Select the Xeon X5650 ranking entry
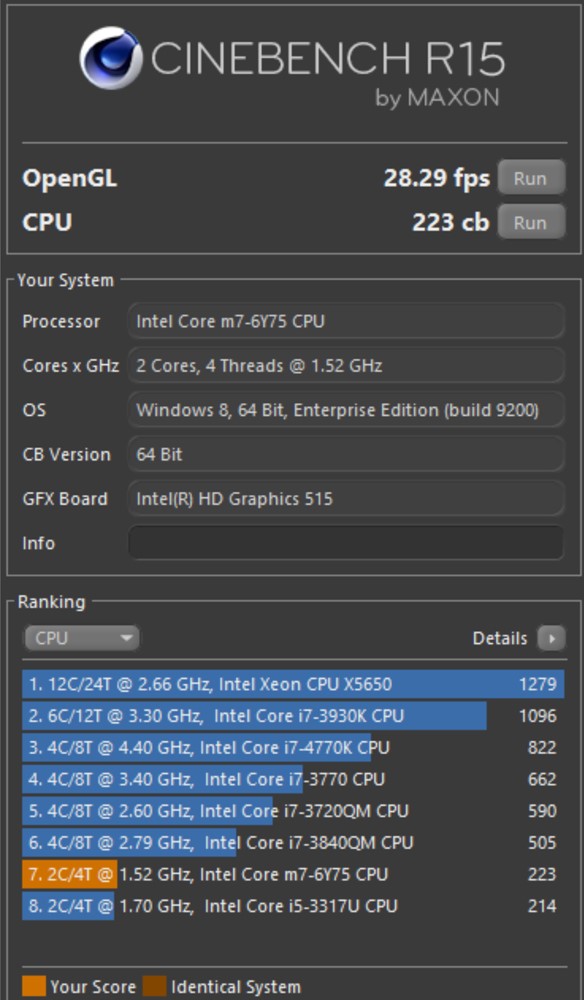The width and height of the screenshot is (584, 1000). click(x=293, y=684)
